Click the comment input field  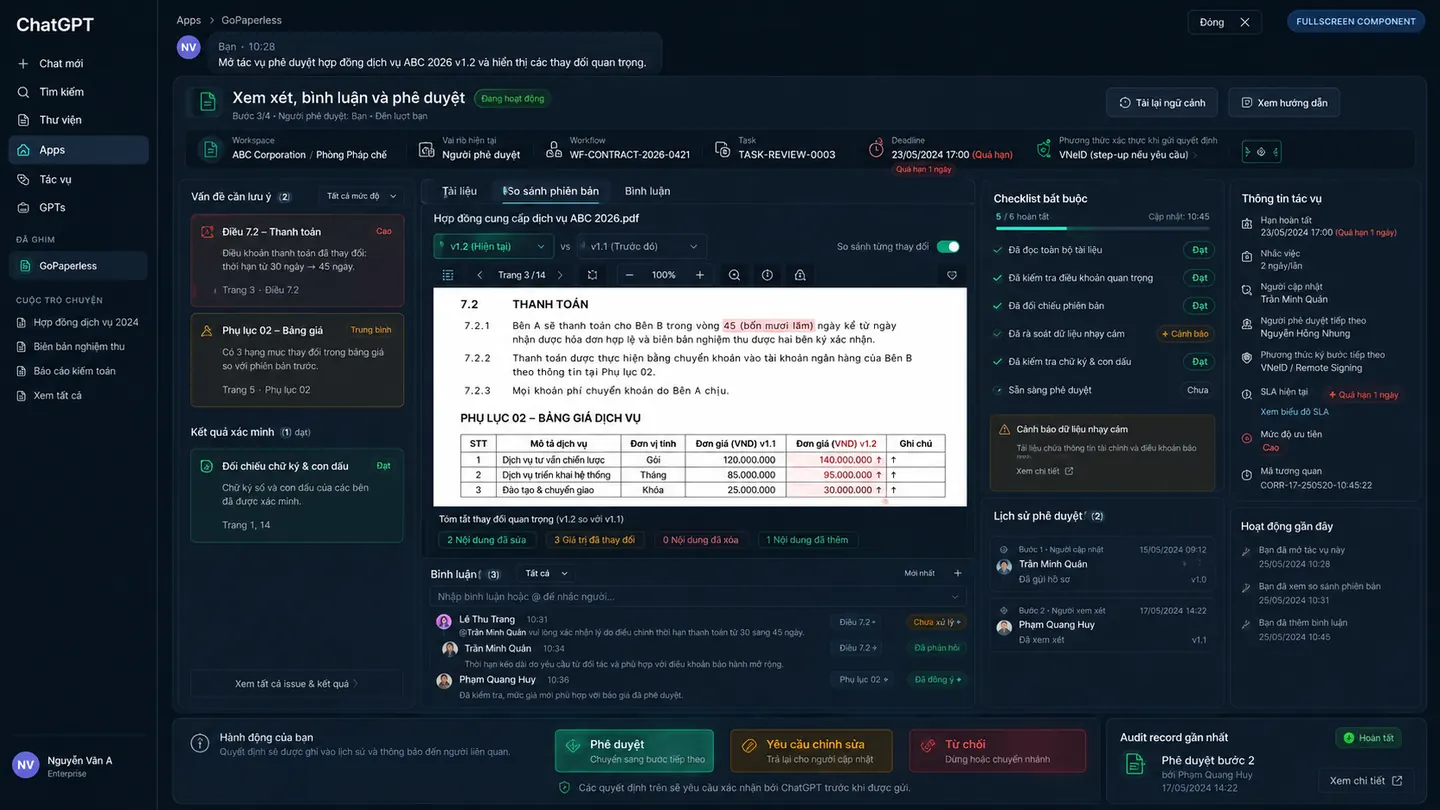click(697, 597)
